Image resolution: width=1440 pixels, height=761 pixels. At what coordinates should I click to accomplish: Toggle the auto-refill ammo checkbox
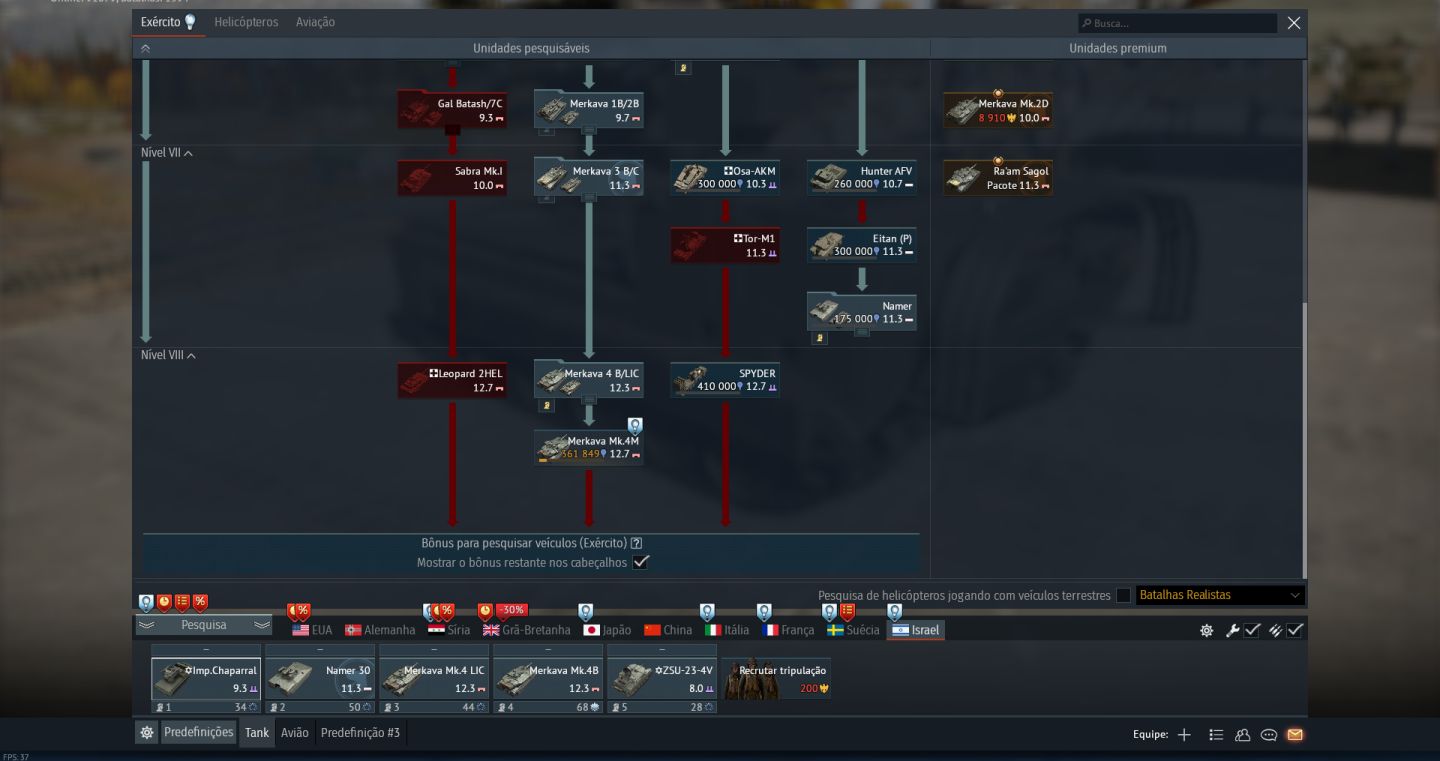1295,631
